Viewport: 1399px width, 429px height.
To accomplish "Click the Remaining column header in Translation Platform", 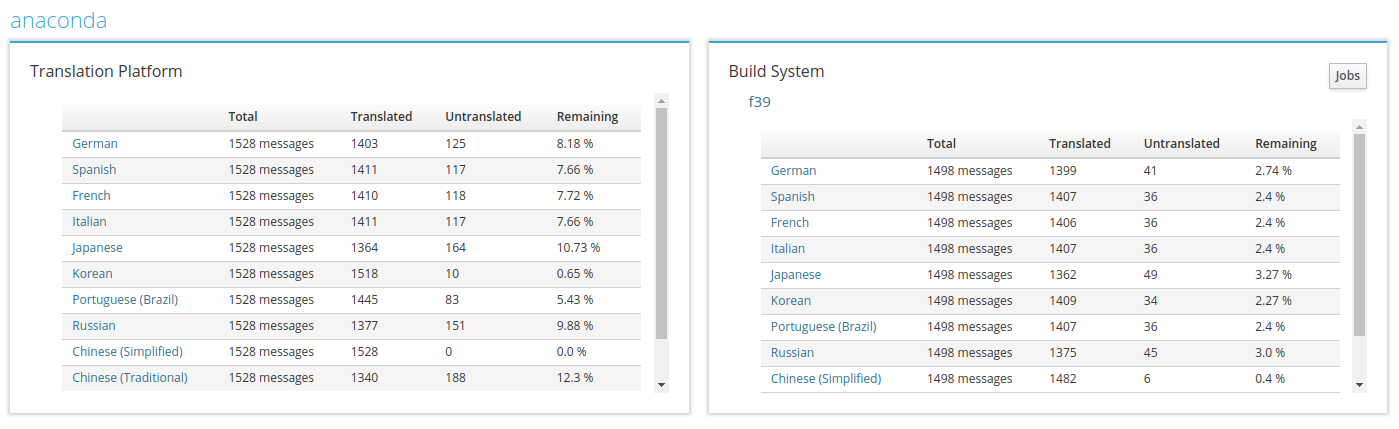I will click(x=587, y=117).
